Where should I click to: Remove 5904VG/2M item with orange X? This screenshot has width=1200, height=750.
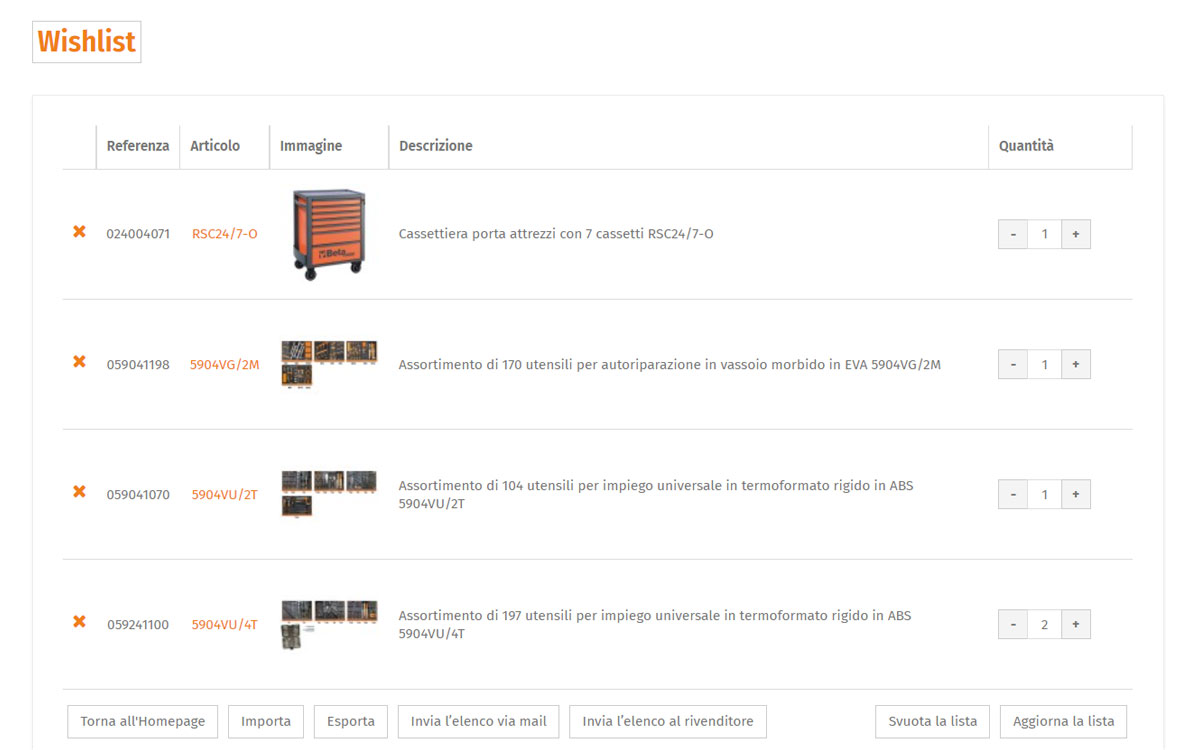click(x=79, y=362)
